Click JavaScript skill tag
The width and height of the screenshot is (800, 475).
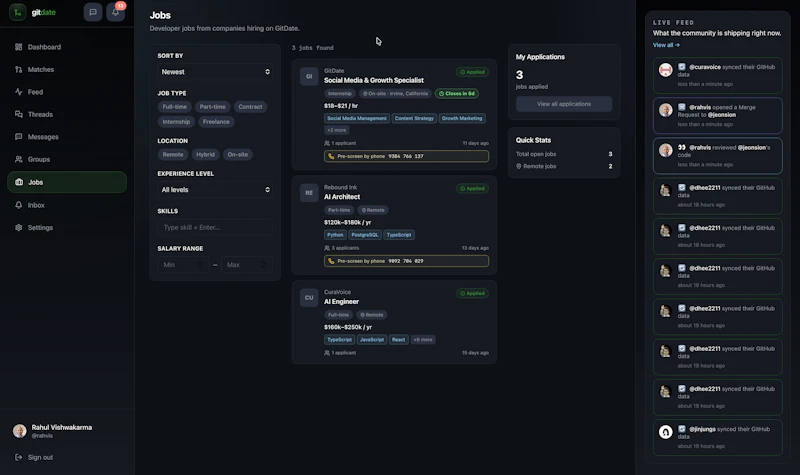click(372, 340)
